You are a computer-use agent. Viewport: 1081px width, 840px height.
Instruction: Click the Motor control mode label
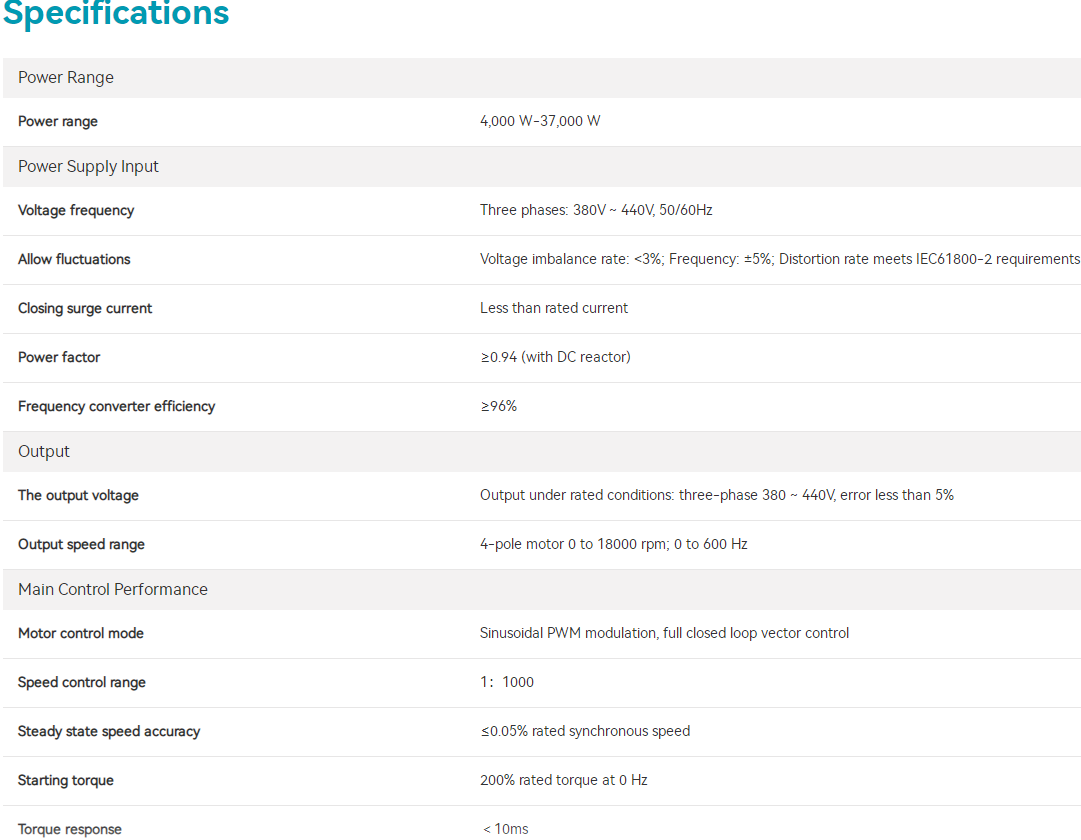(81, 634)
